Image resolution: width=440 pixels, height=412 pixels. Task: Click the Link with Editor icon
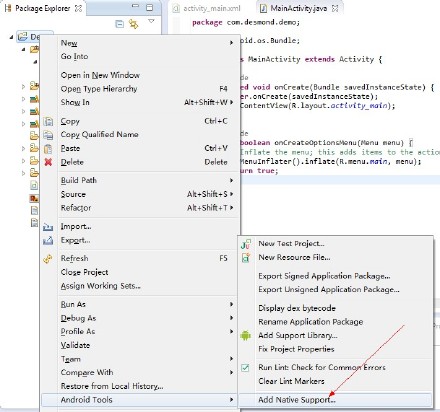[x=133, y=24]
